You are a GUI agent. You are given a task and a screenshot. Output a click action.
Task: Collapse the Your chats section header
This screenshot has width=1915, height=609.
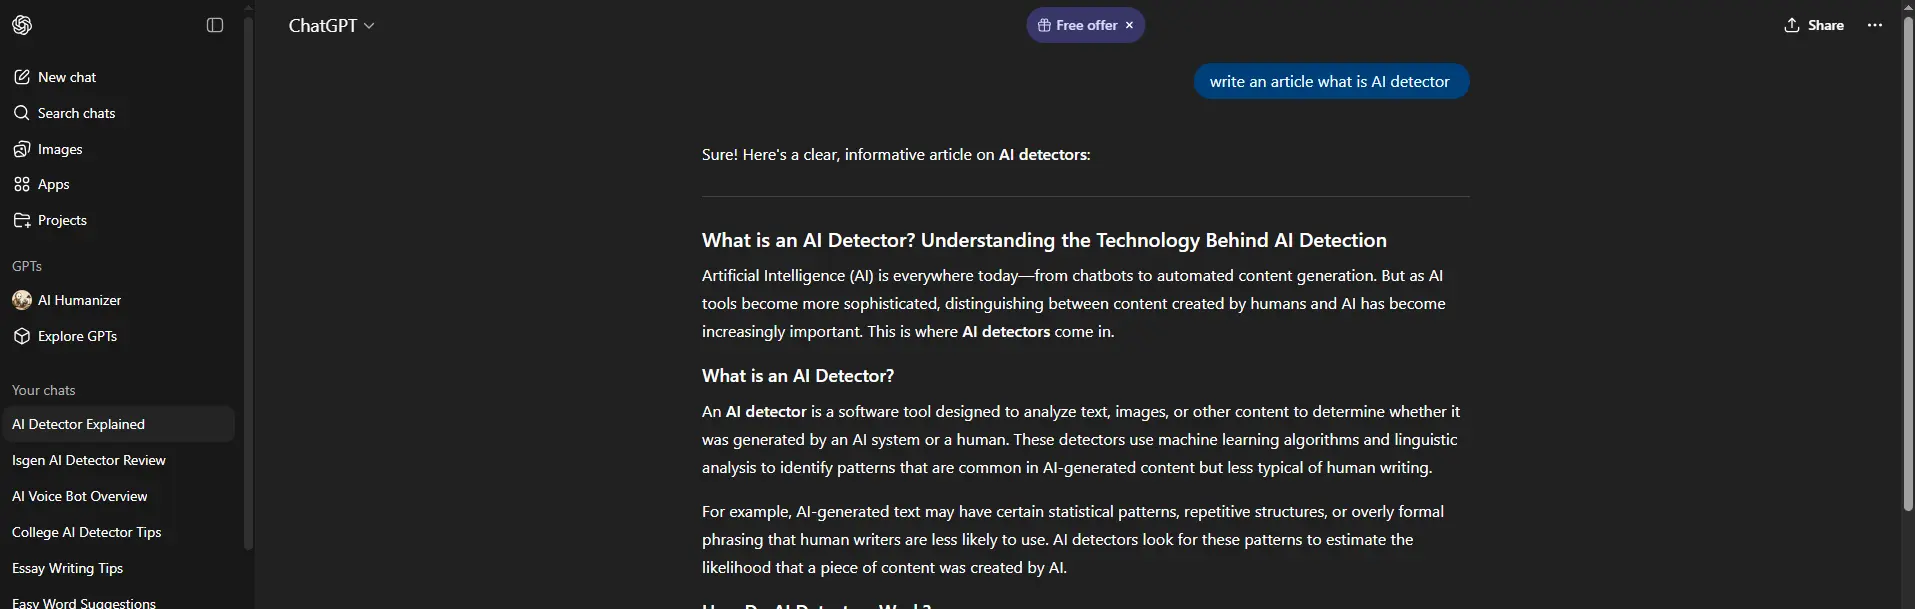(44, 390)
